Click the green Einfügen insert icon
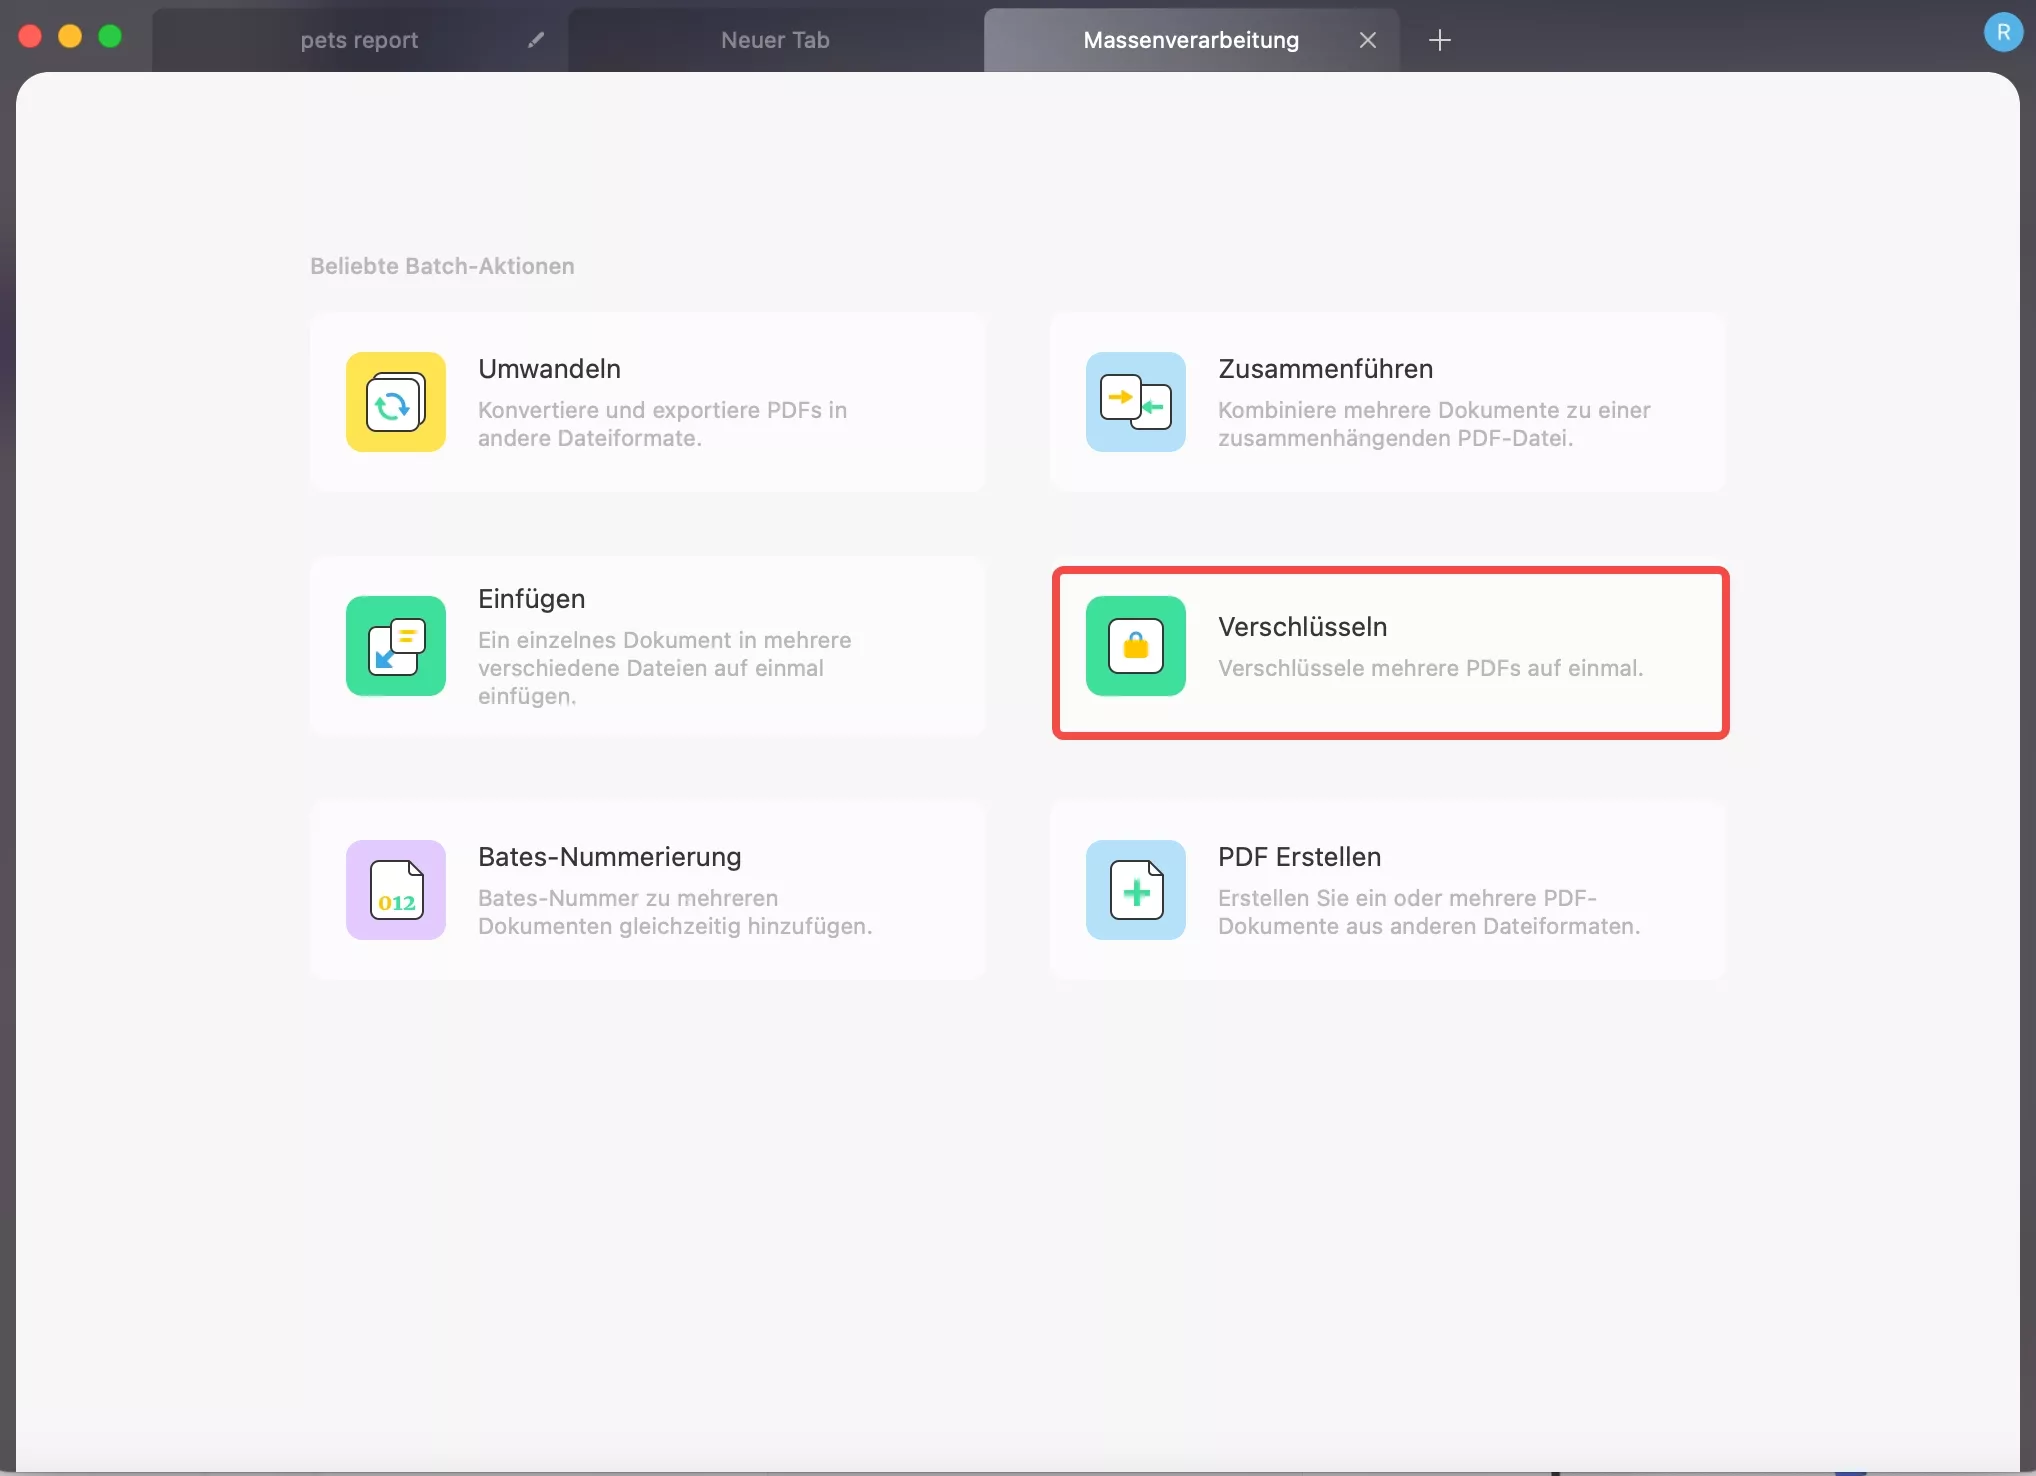The image size is (2036, 1476). 396,646
